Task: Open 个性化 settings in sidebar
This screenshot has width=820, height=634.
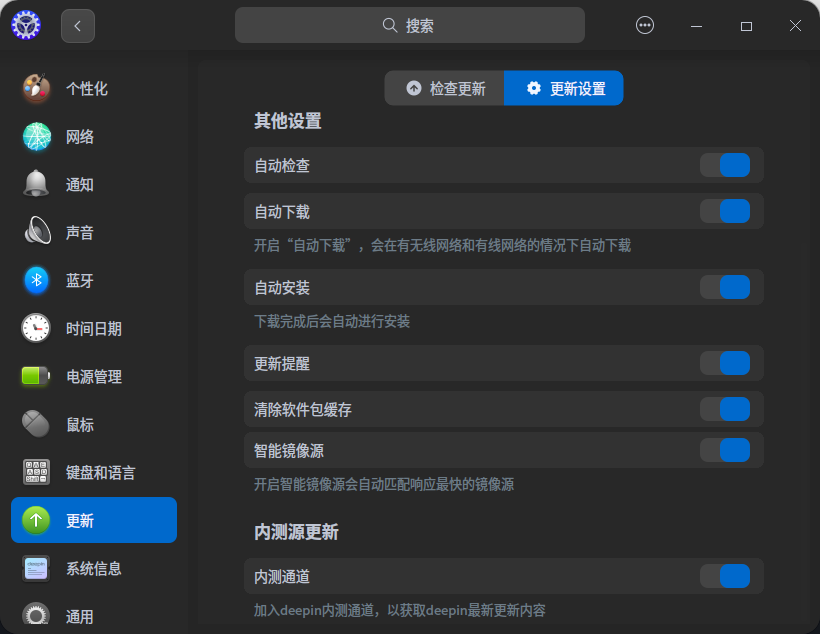Action: (x=94, y=88)
